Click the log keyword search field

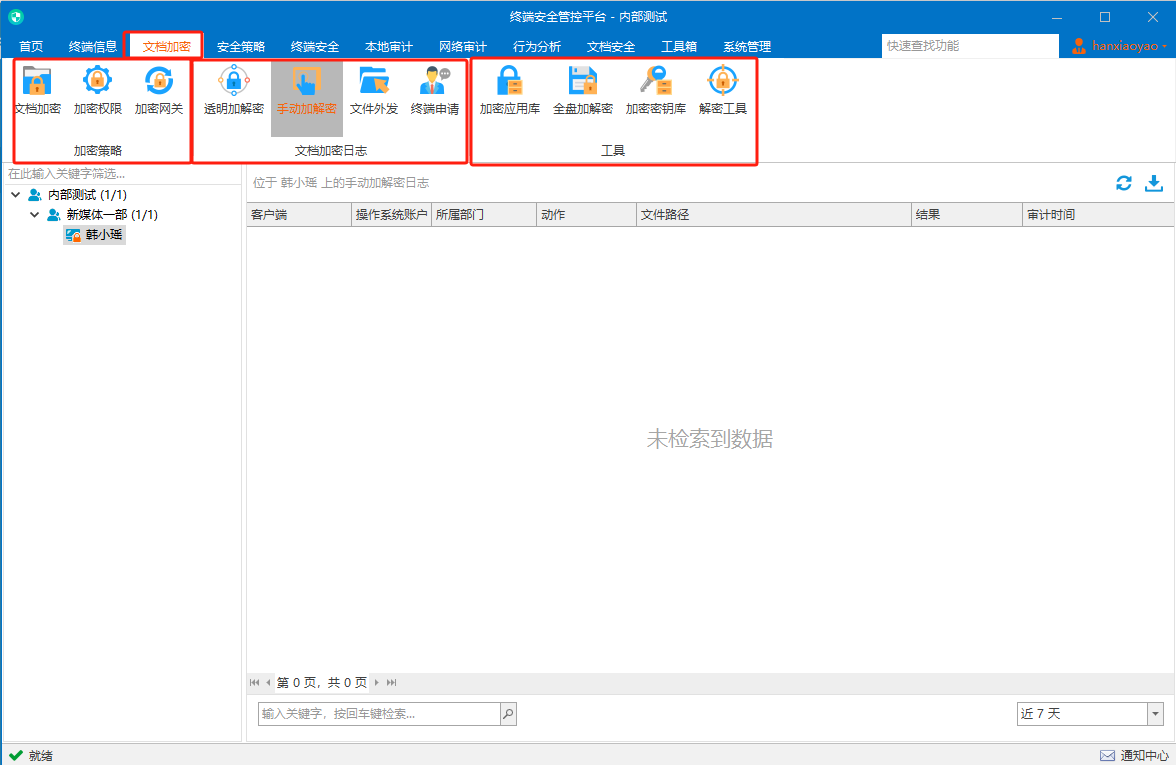point(380,714)
